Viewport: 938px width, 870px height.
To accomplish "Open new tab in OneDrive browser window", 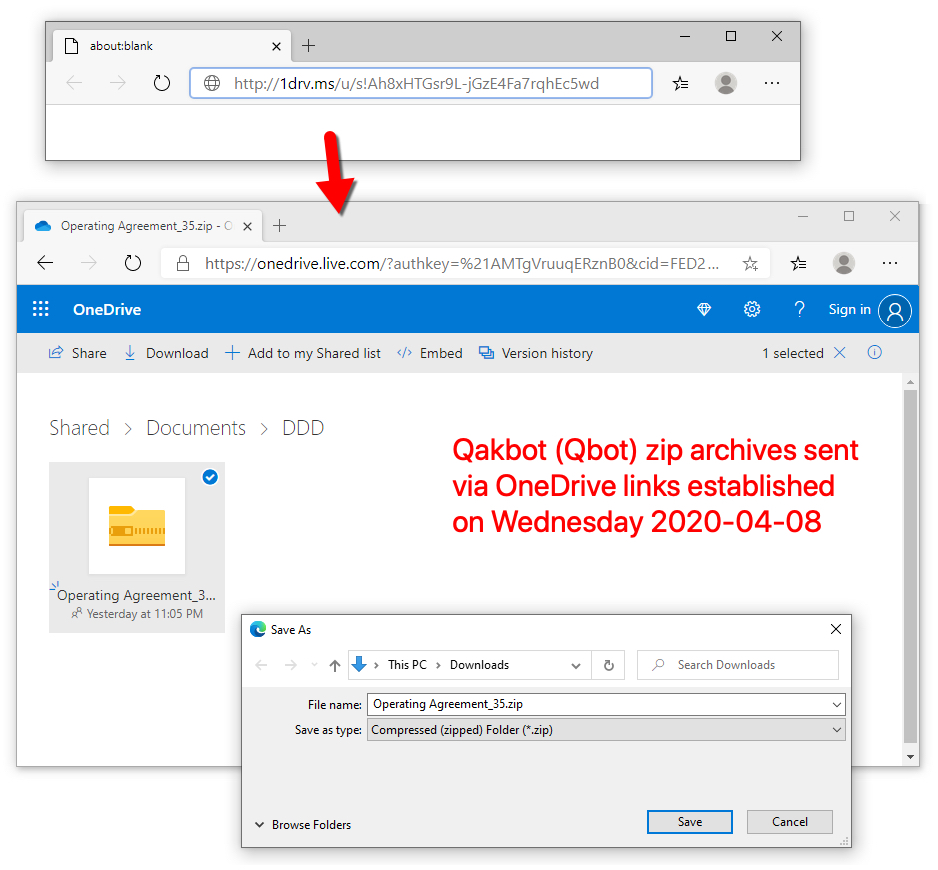I will pos(279,226).
